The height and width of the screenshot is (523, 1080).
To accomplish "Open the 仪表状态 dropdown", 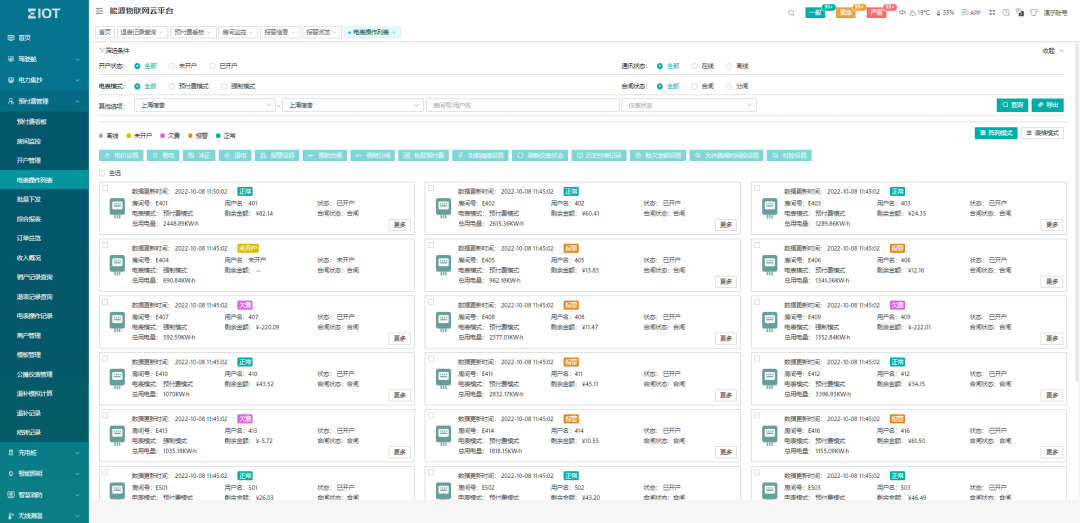I will 689,105.
